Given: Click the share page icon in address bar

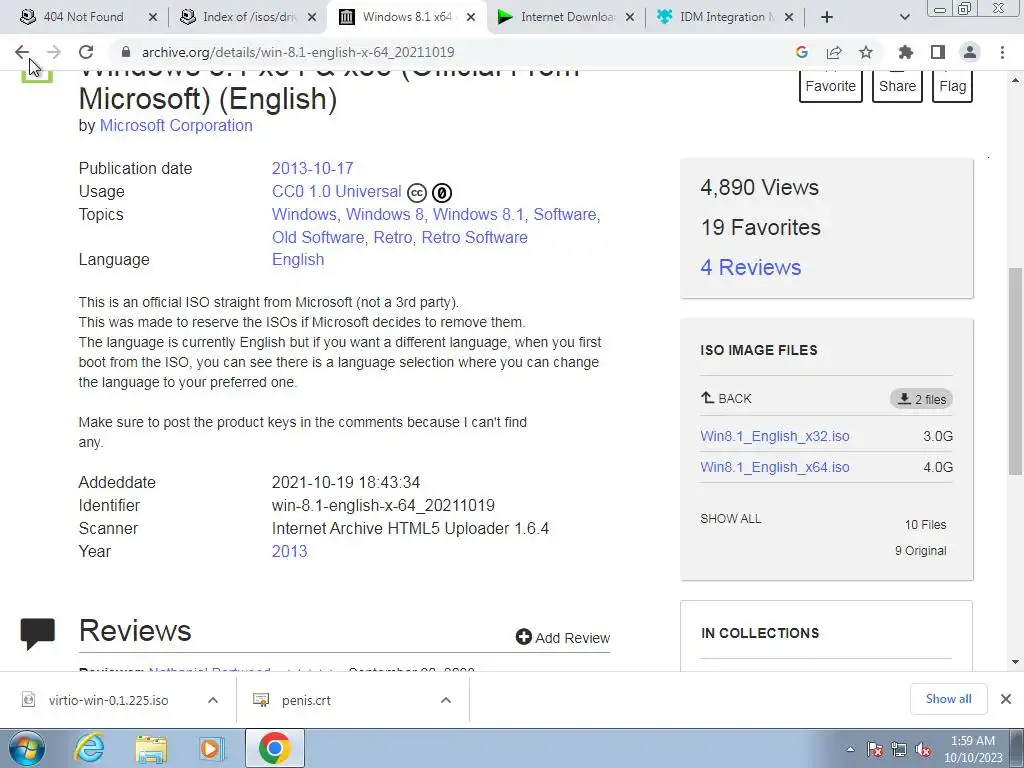Looking at the screenshot, I should tap(834, 52).
